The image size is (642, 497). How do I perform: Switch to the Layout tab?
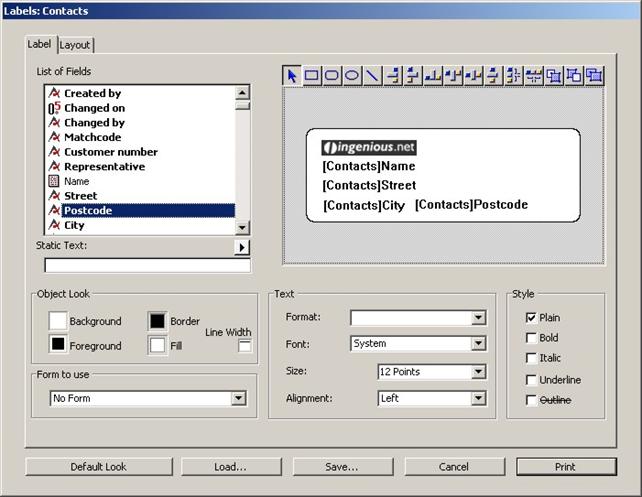75,45
